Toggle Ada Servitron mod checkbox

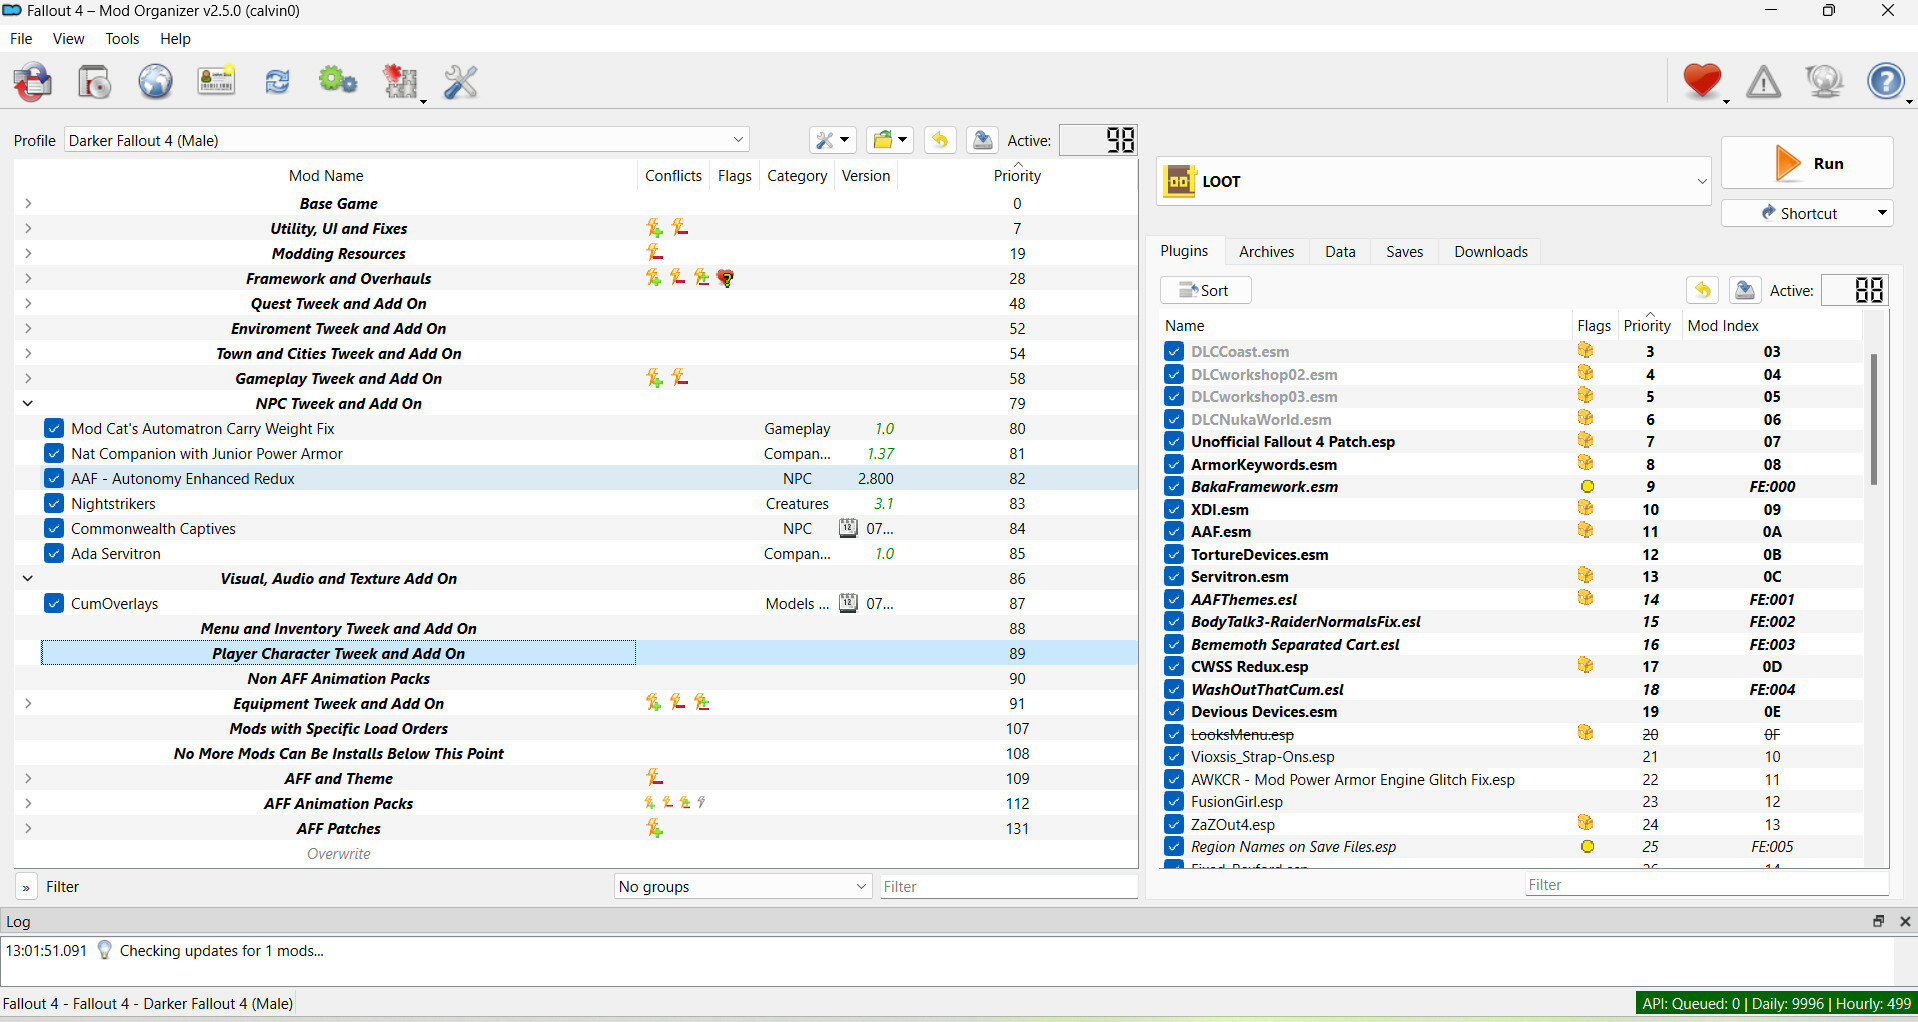(54, 553)
